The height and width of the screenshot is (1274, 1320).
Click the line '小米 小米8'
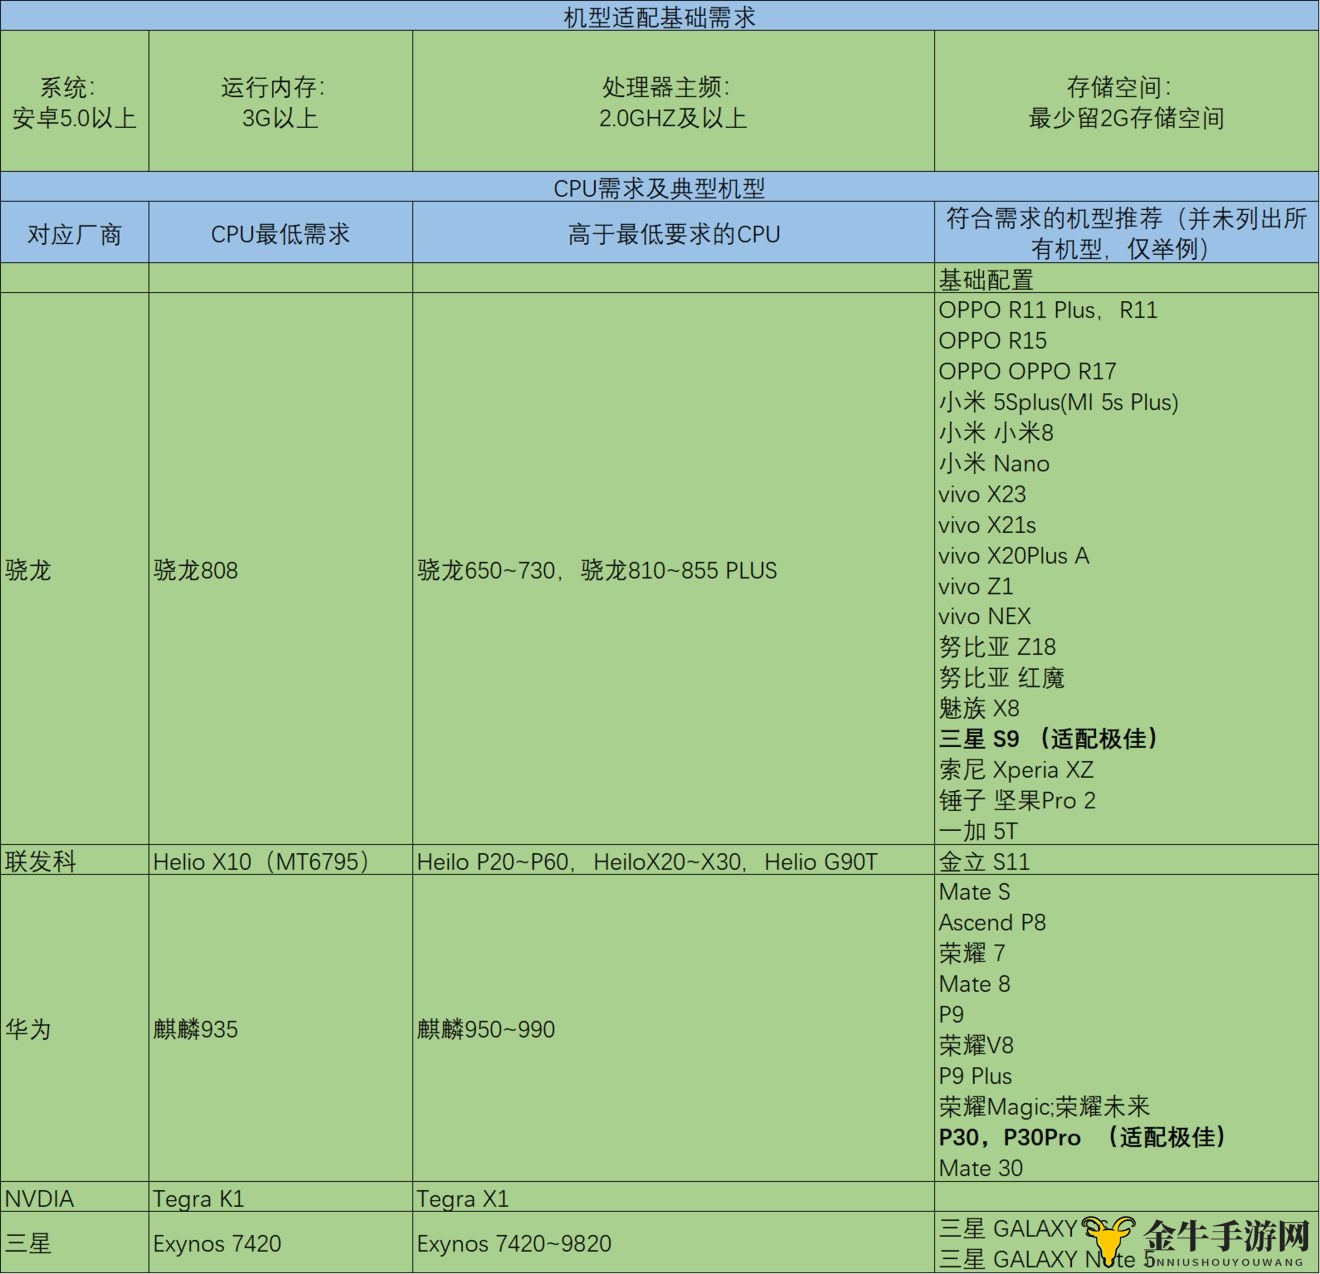point(996,432)
